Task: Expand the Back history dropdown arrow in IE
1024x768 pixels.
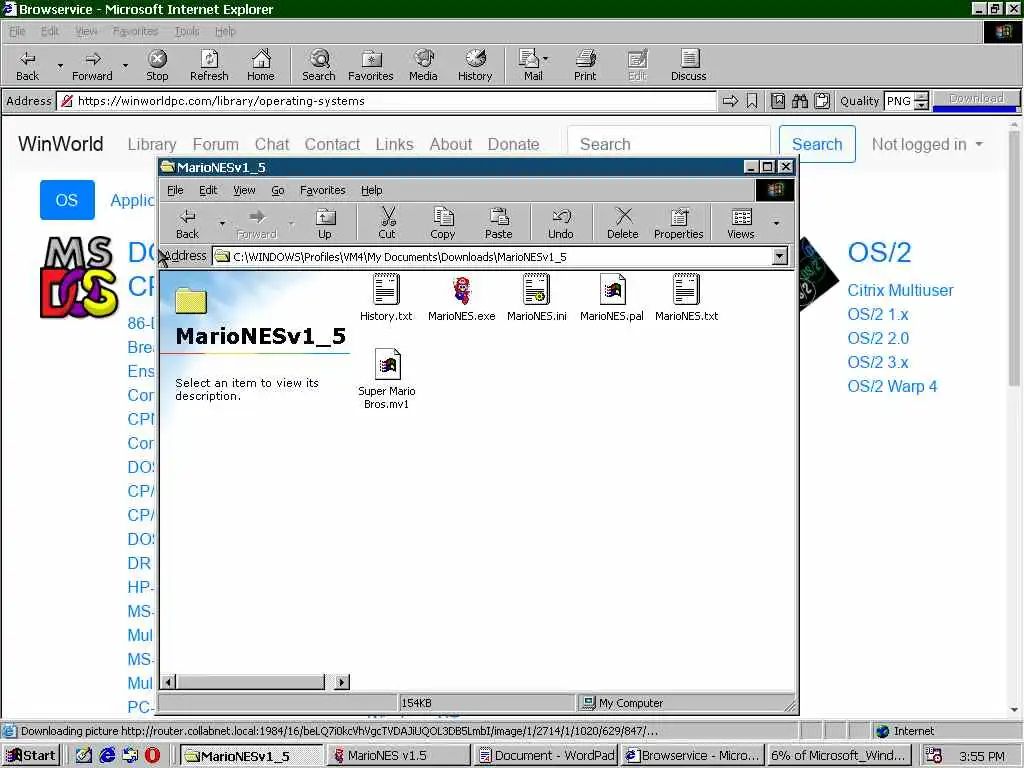Action: point(60,66)
